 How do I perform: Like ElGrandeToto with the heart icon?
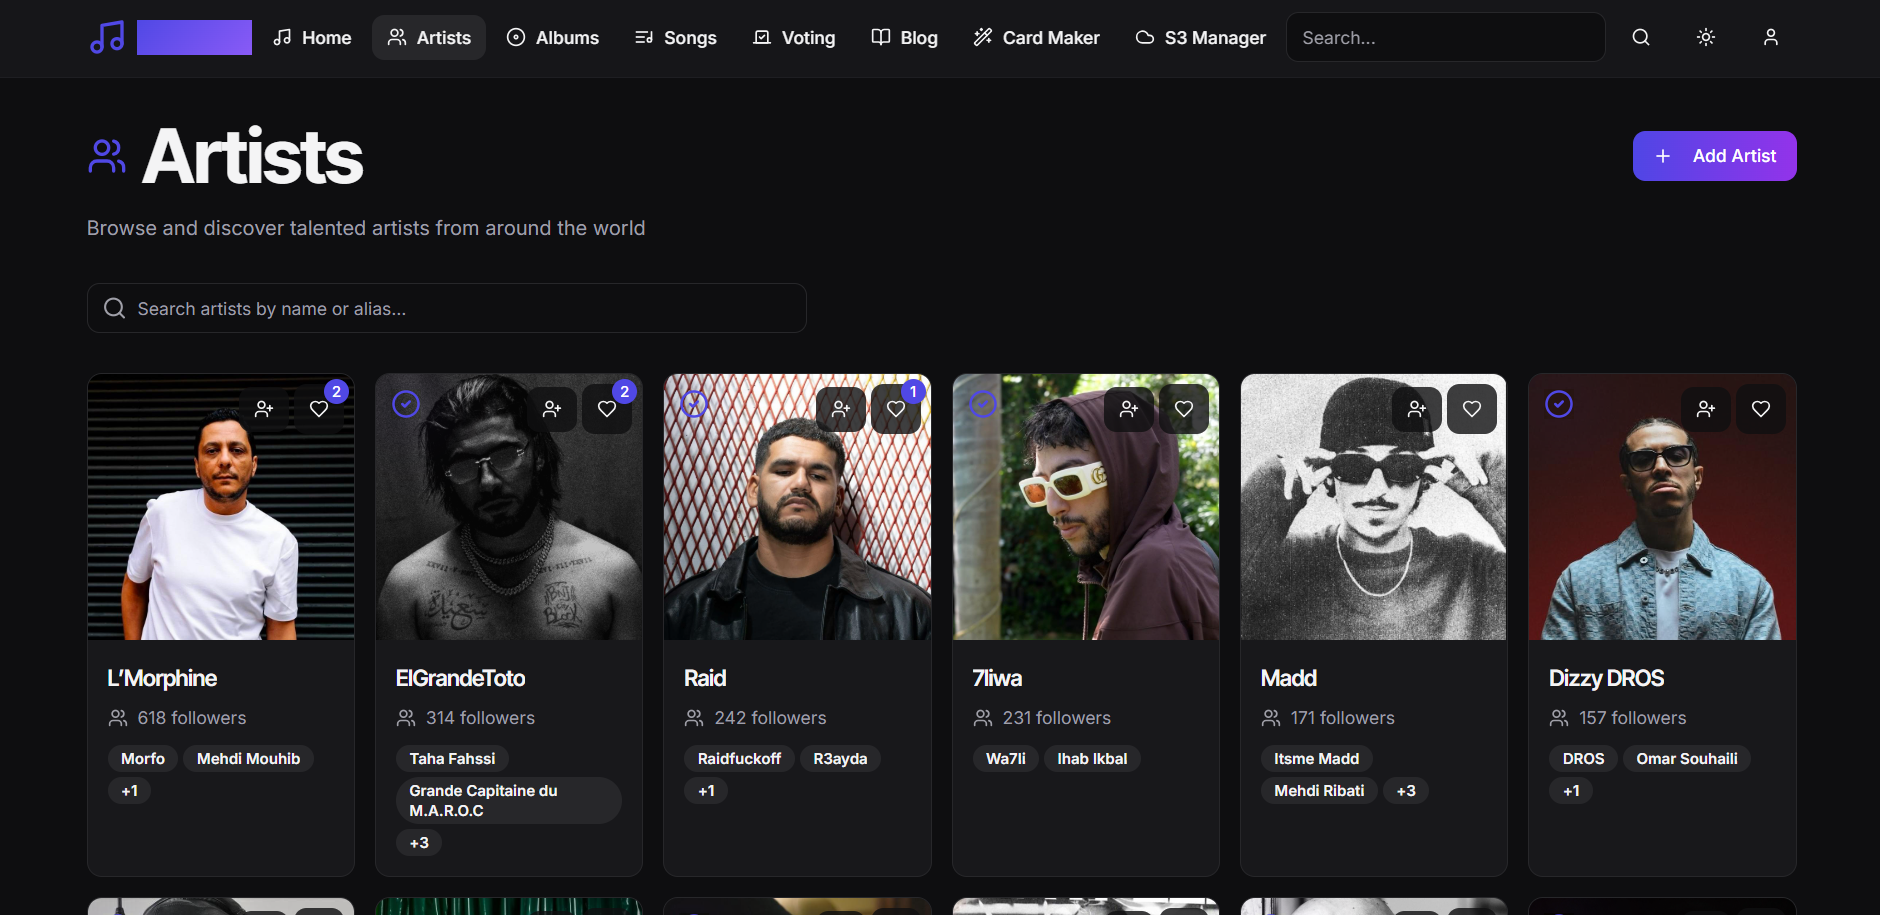tap(607, 409)
